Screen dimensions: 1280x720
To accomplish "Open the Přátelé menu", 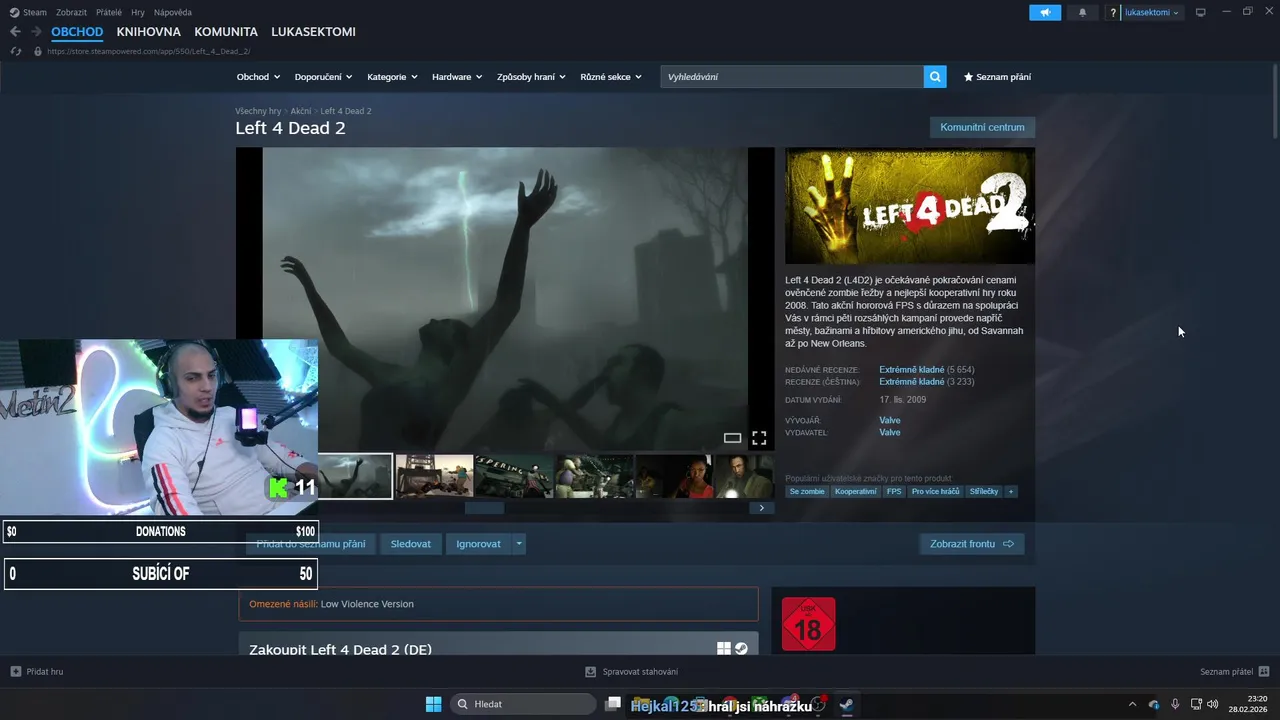I will [x=109, y=13].
